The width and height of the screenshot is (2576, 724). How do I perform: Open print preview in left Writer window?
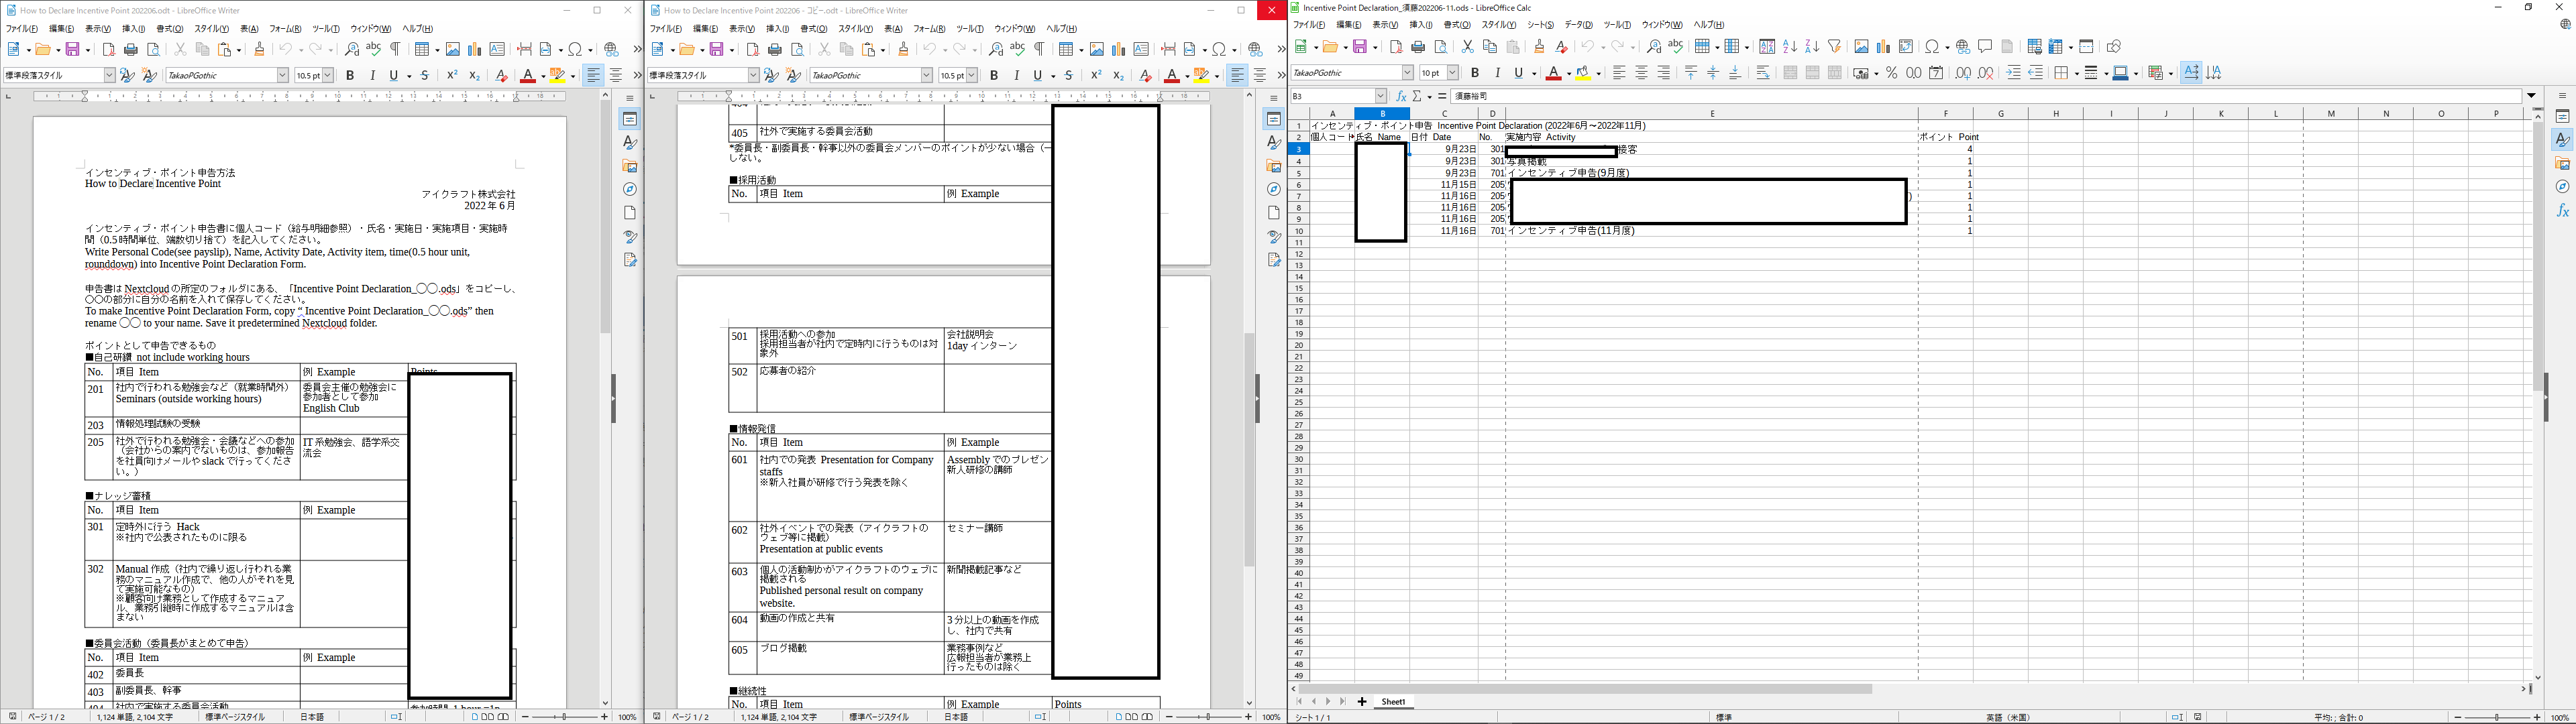154,49
